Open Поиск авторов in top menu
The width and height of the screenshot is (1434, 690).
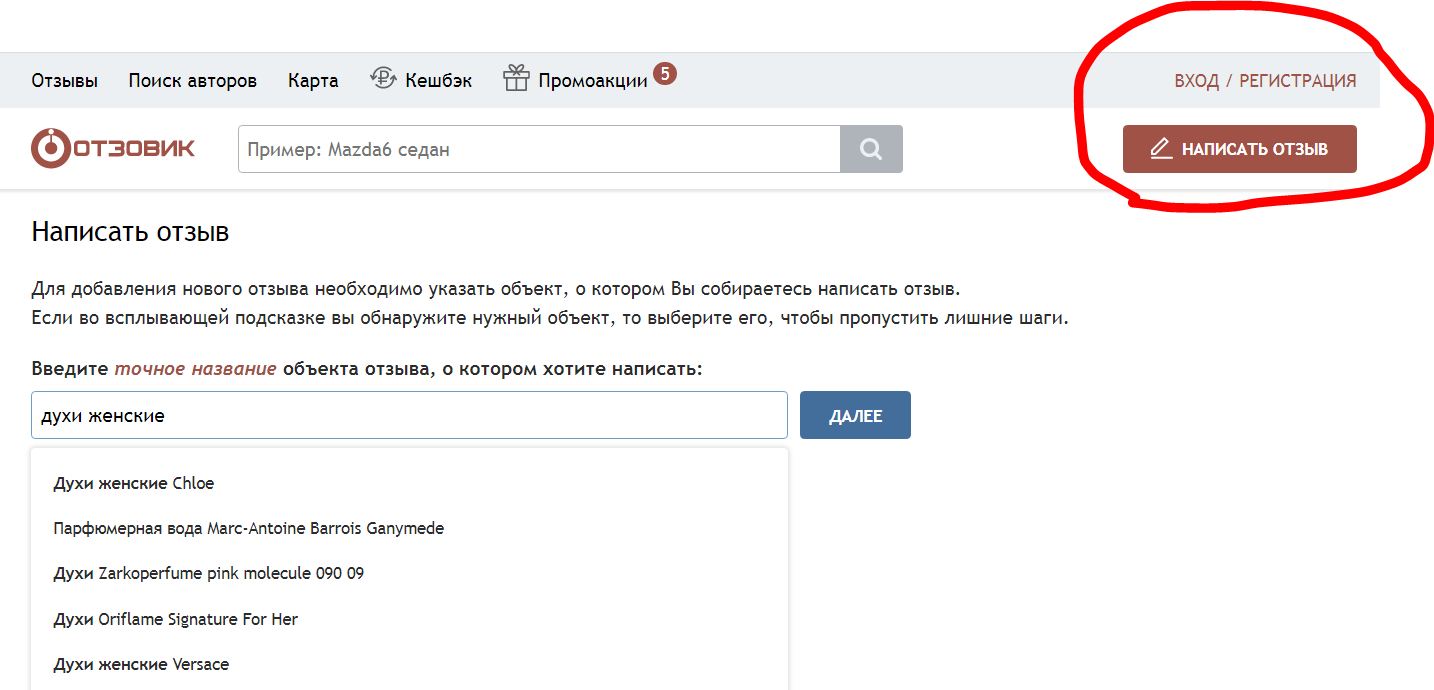pyautogui.click(x=193, y=81)
